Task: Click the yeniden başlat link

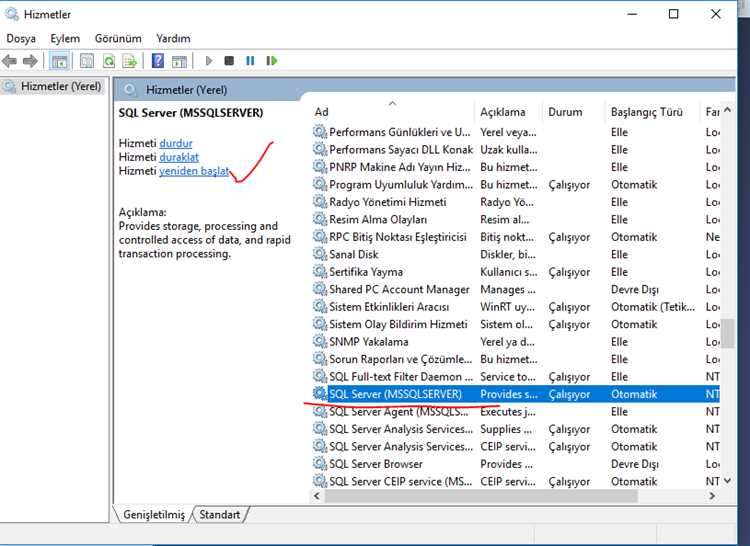Action: pos(194,171)
